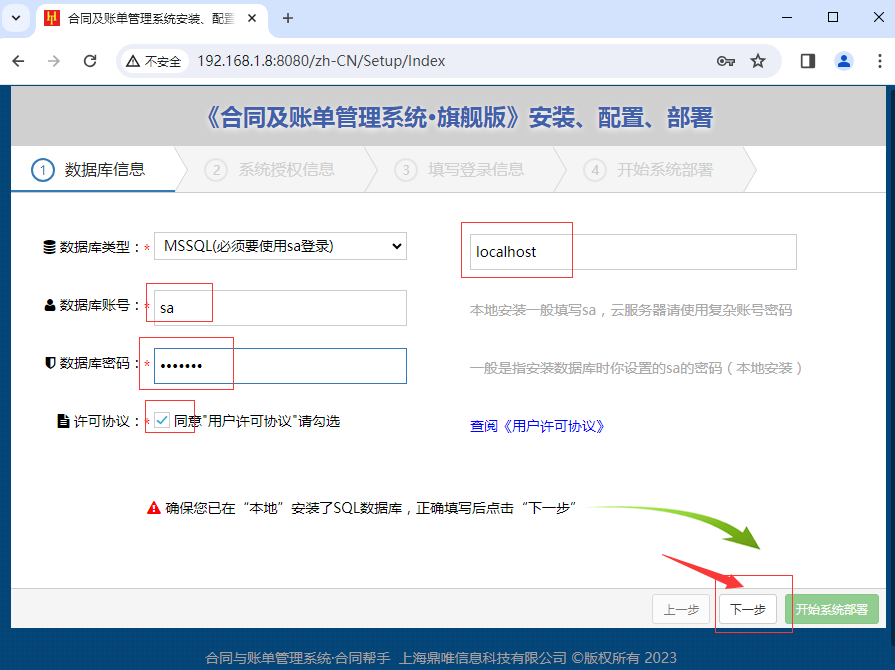The image size is (895, 670).
Task: Click the 上一步 button
Action: (x=681, y=610)
